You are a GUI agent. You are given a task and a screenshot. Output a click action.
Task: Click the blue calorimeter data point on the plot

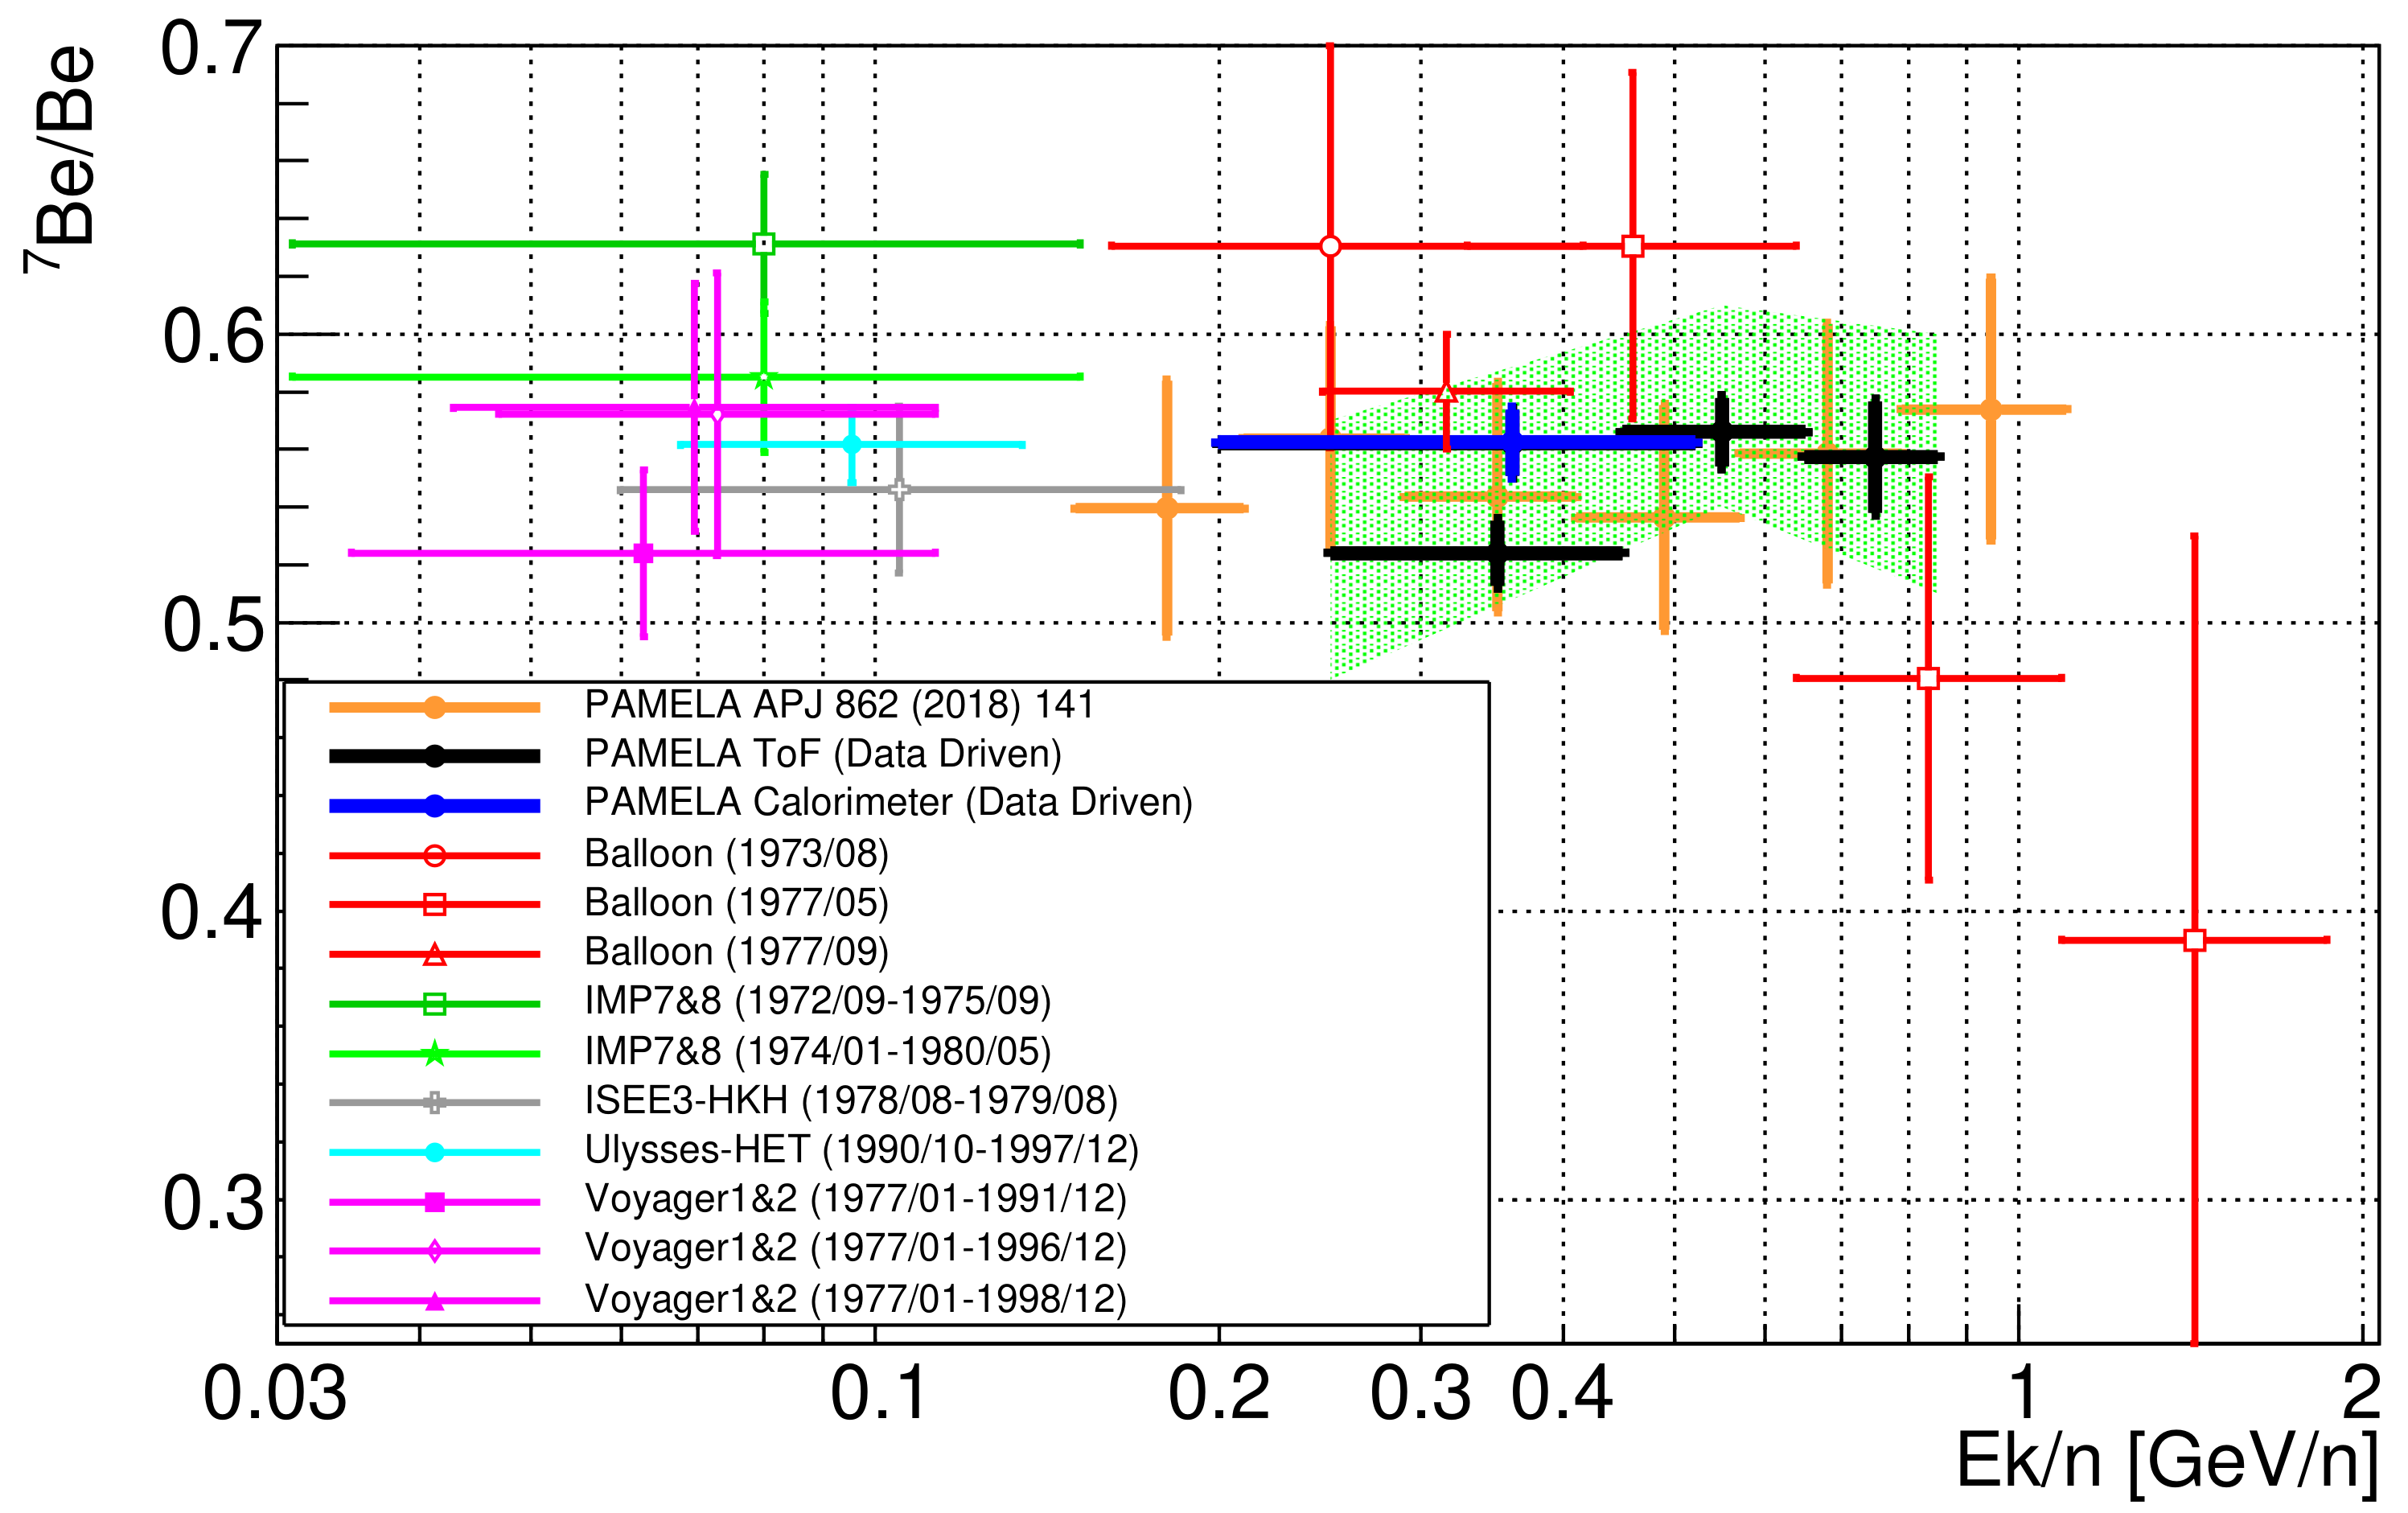point(1512,442)
